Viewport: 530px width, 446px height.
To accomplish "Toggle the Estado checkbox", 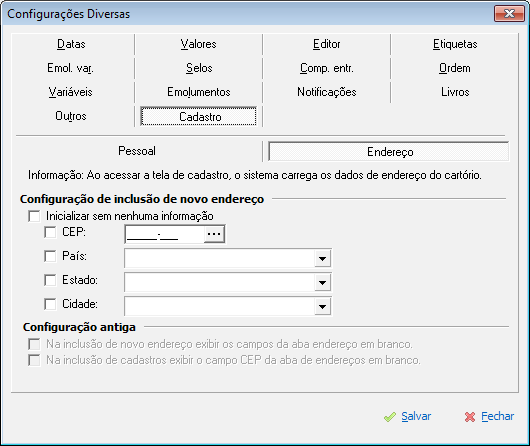I will coord(50,280).
